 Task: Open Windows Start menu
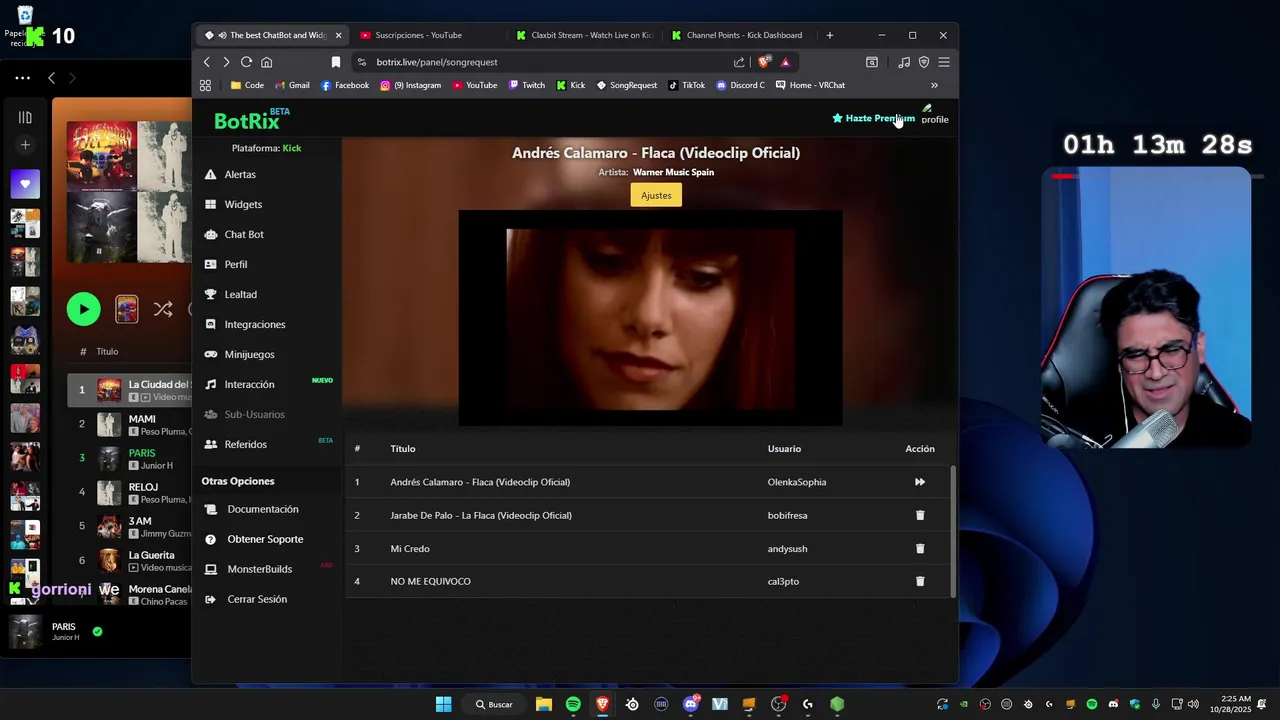443,704
